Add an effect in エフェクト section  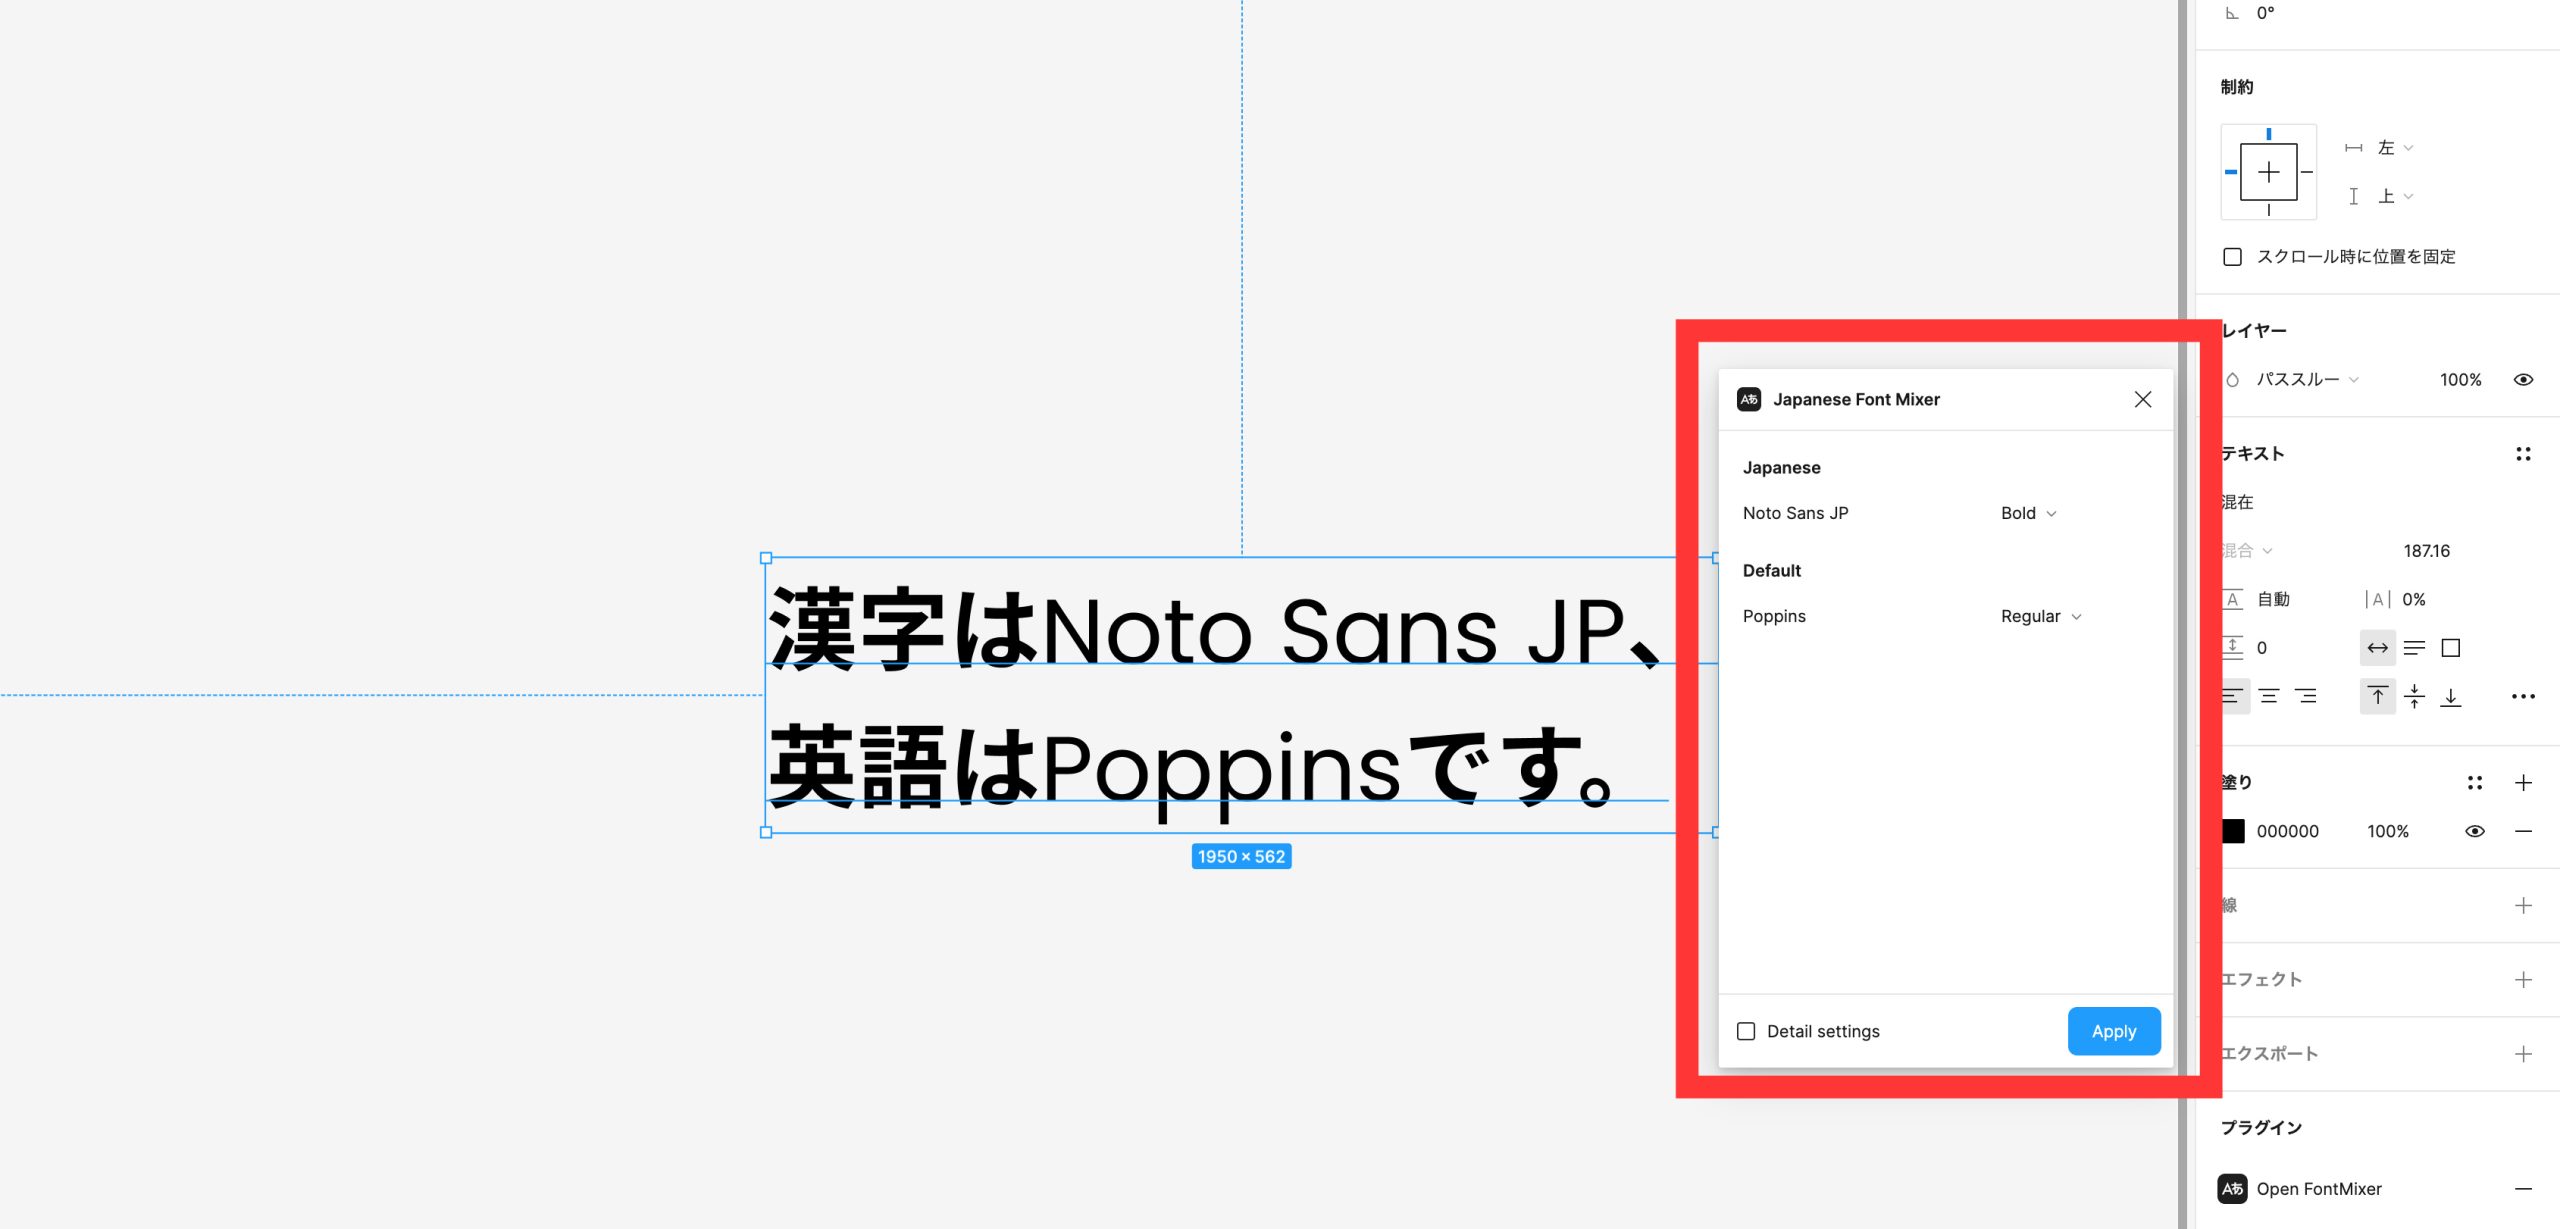pyautogui.click(x=2523, y=980)
